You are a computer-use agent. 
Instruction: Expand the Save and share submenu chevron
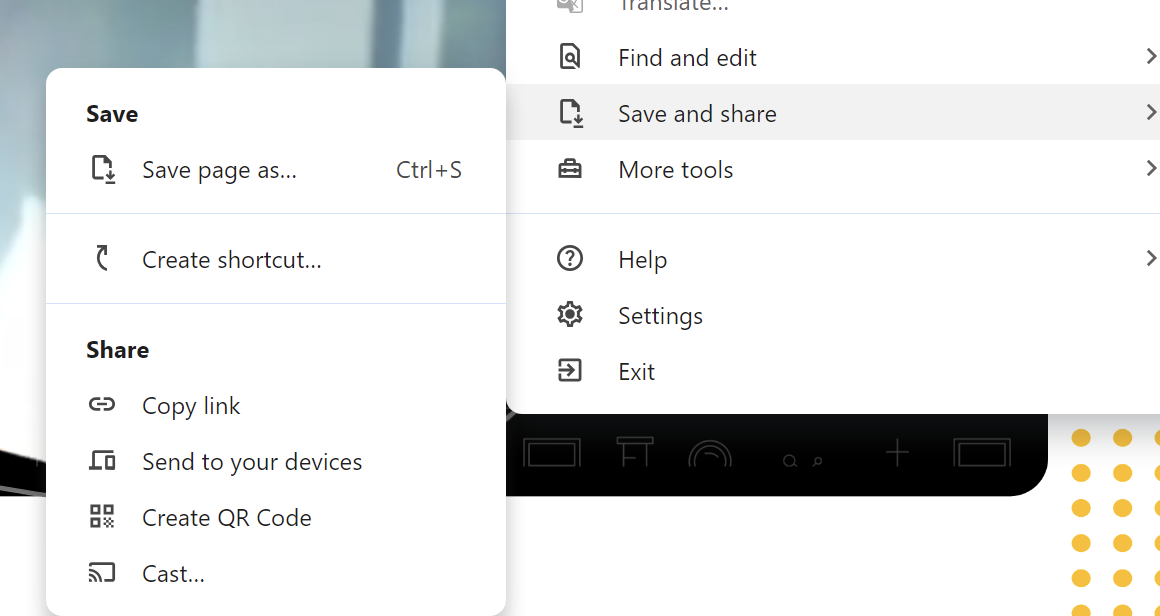(x=1152, y=112)
